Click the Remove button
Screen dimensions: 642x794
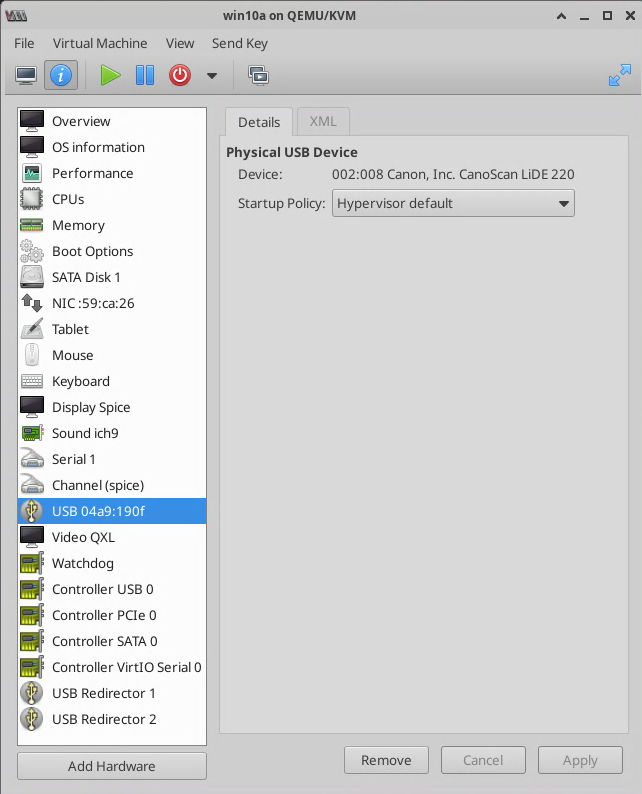386,760
